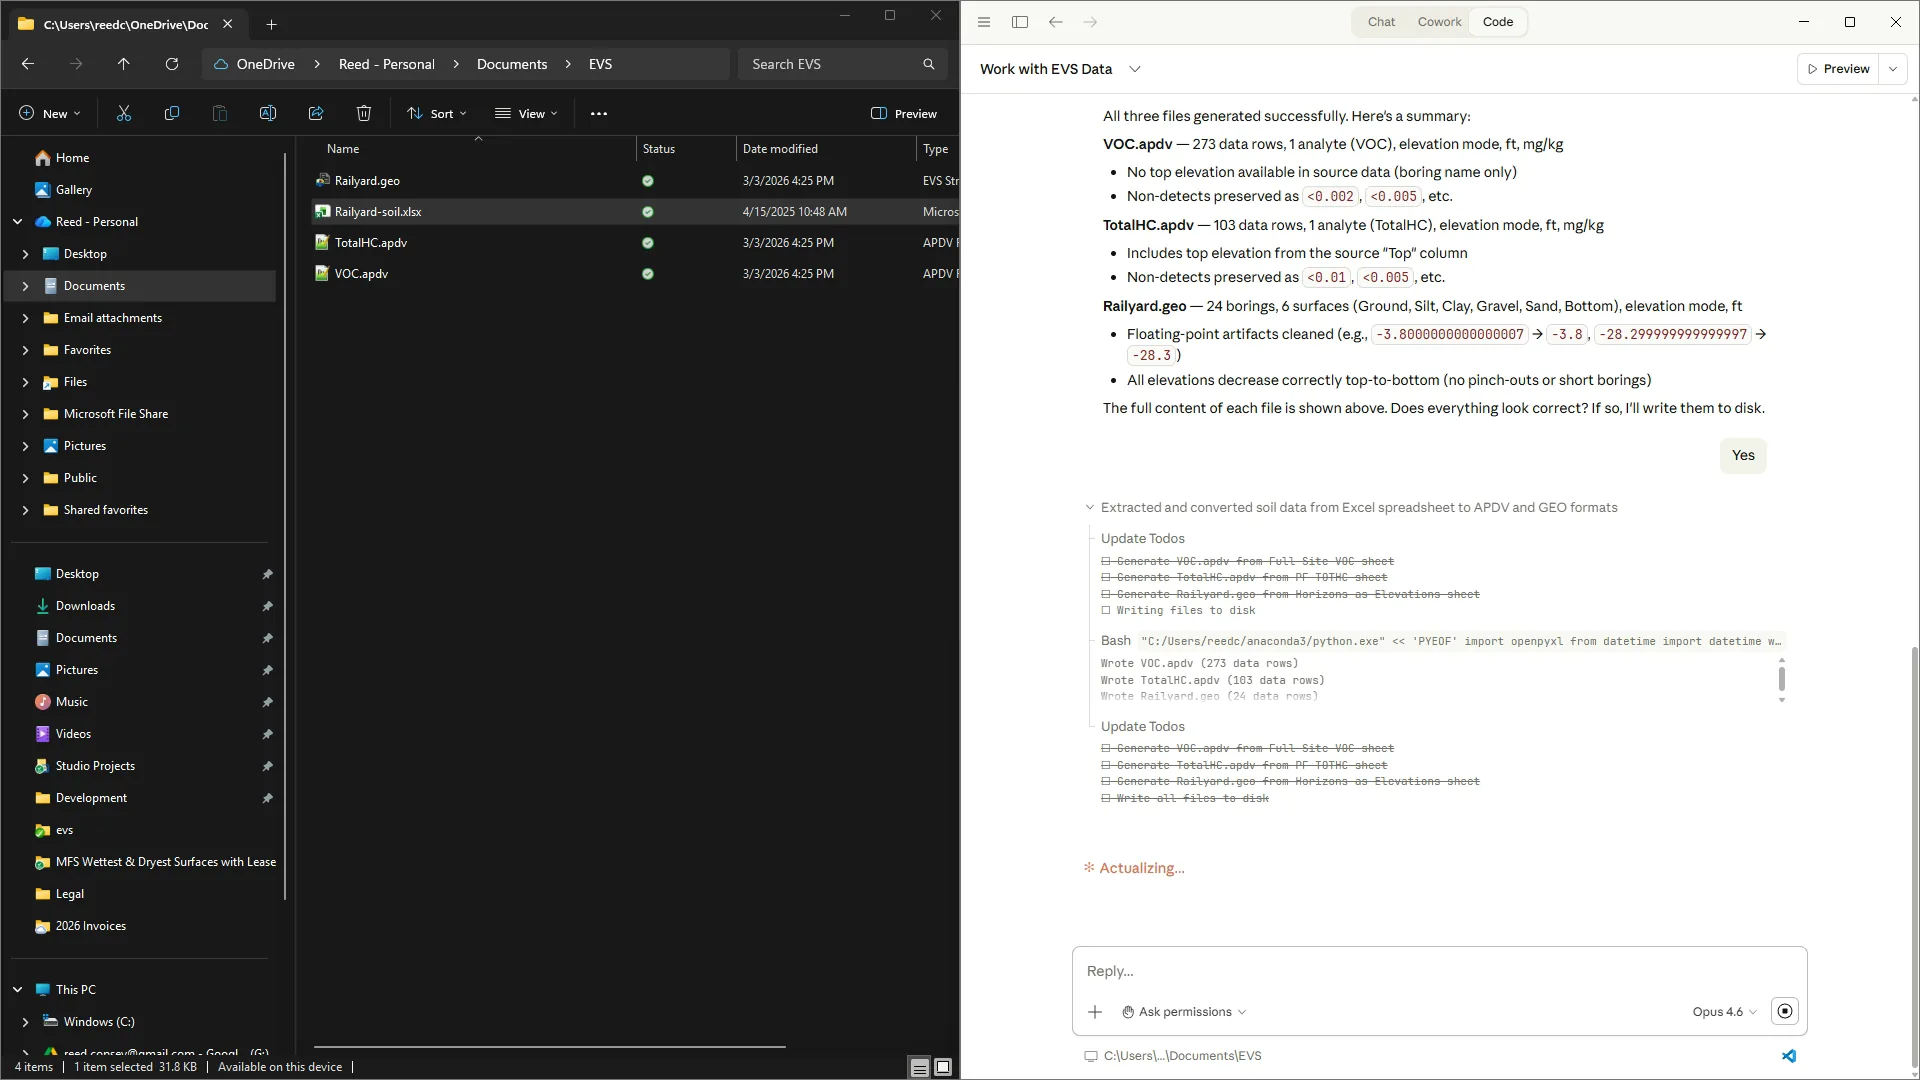
Task: Open the View dropdown in Explorer
Action: point(526,114)
